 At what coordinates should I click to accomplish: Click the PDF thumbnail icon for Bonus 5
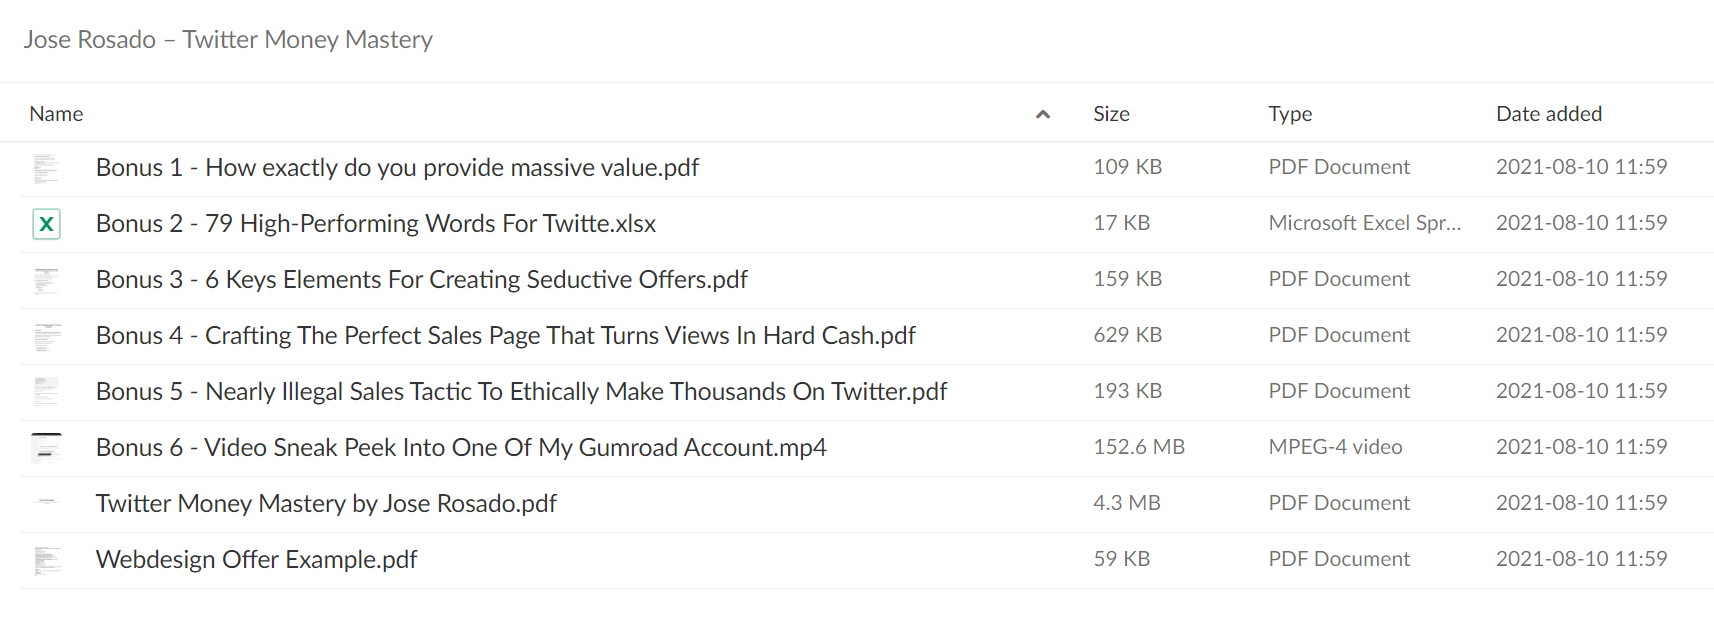point(46,392)
